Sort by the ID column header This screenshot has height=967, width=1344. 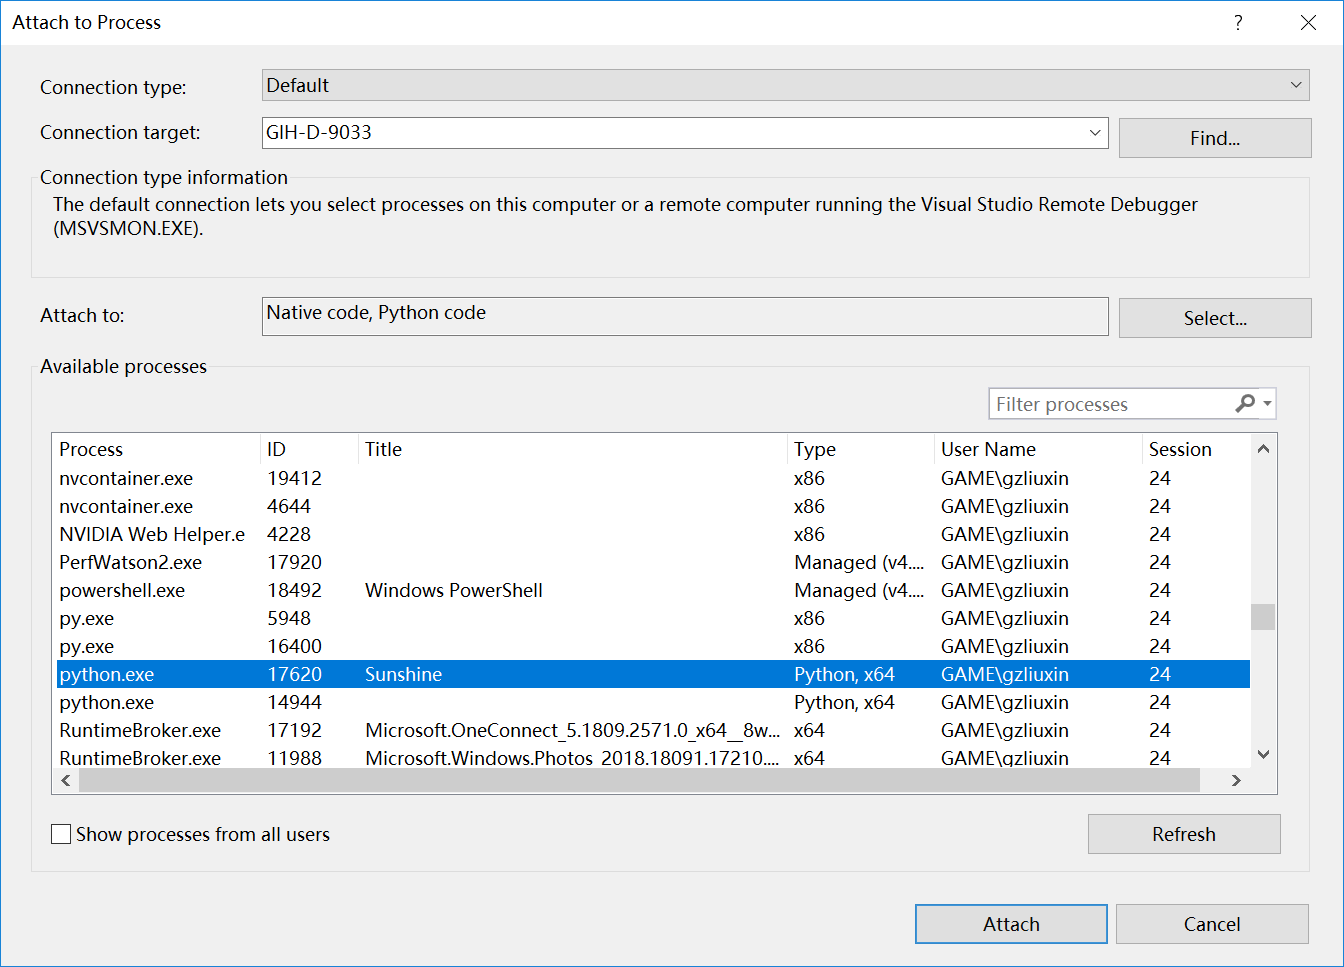pyautogui.click(x=309, y=449)
